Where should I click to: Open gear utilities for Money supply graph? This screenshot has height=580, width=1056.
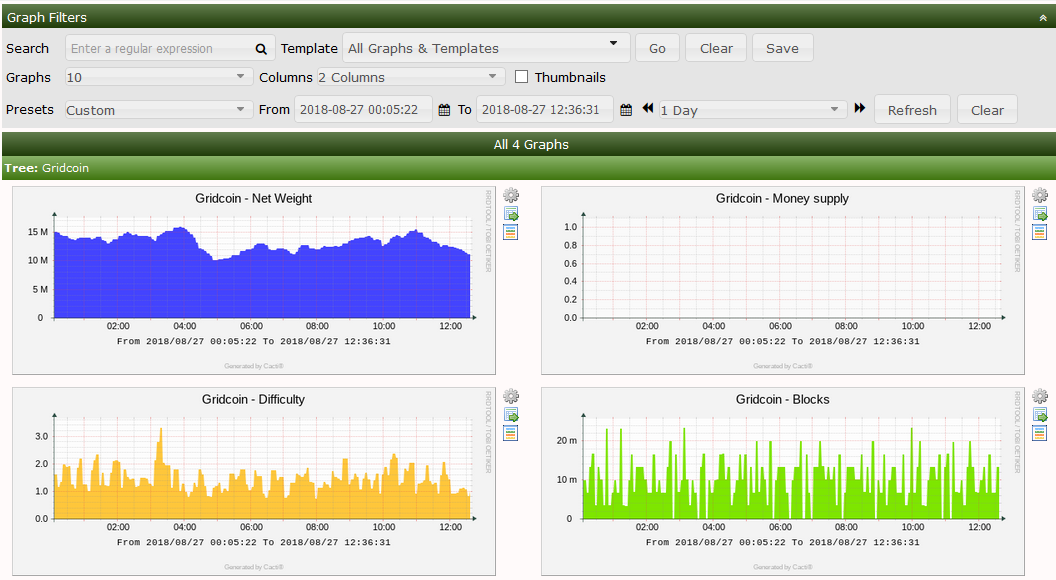coord(1041,195)
